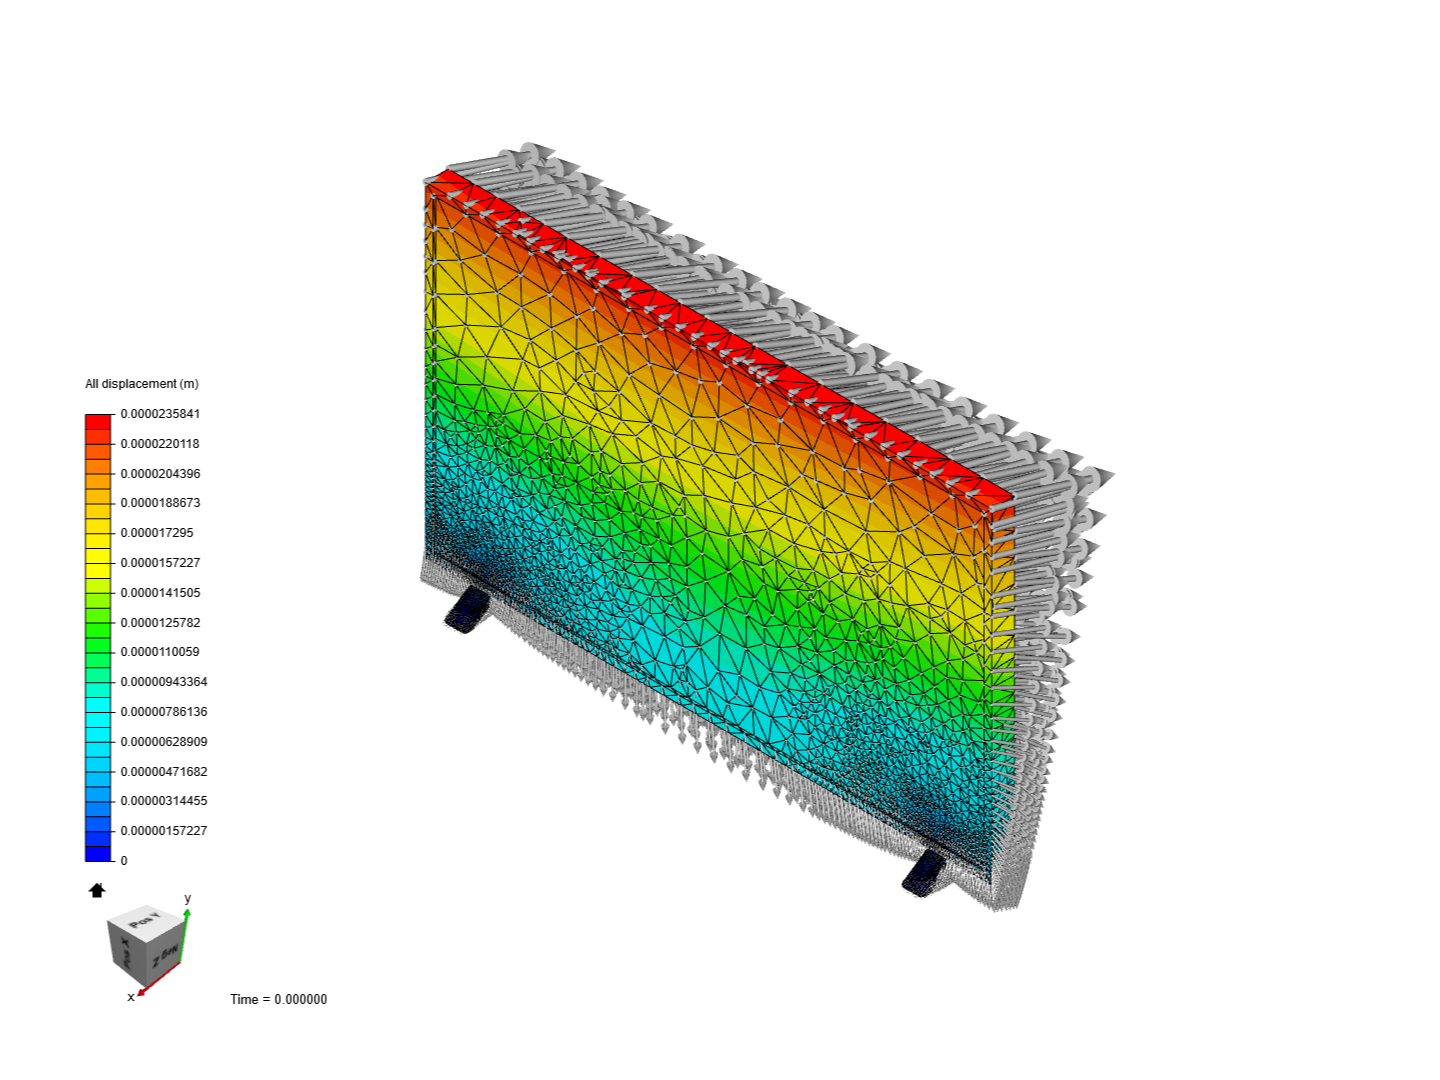Screen dimensions: 1440x1080
Task: Click the minimum legend value 0
Action: [124, 861]
